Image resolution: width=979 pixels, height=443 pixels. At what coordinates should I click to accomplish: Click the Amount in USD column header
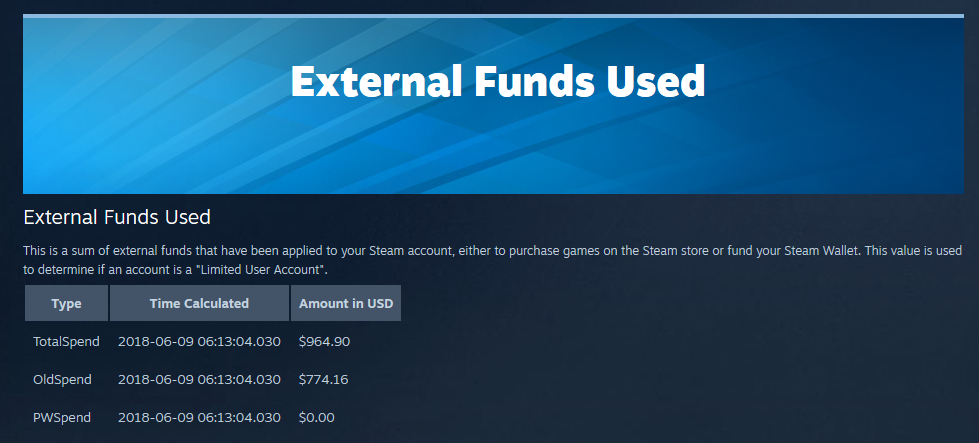point(345,303)
